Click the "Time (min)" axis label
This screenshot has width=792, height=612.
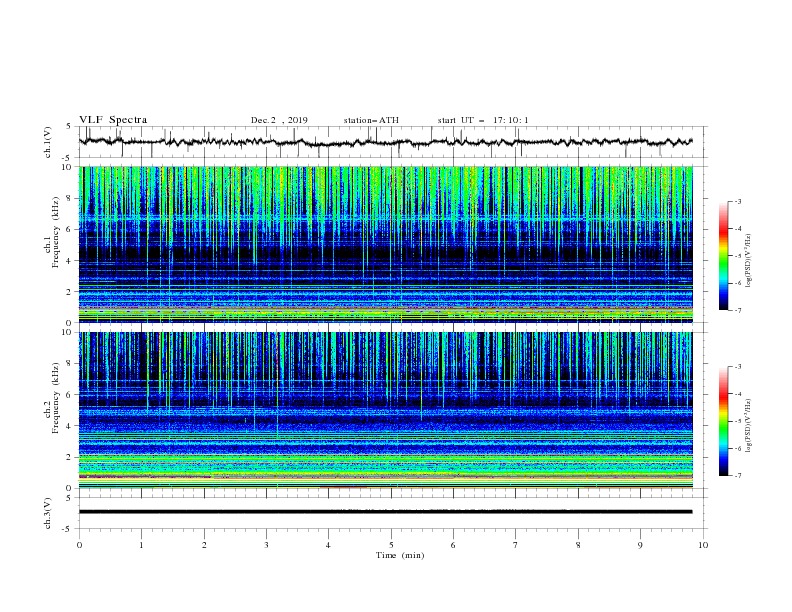[400, 555]
